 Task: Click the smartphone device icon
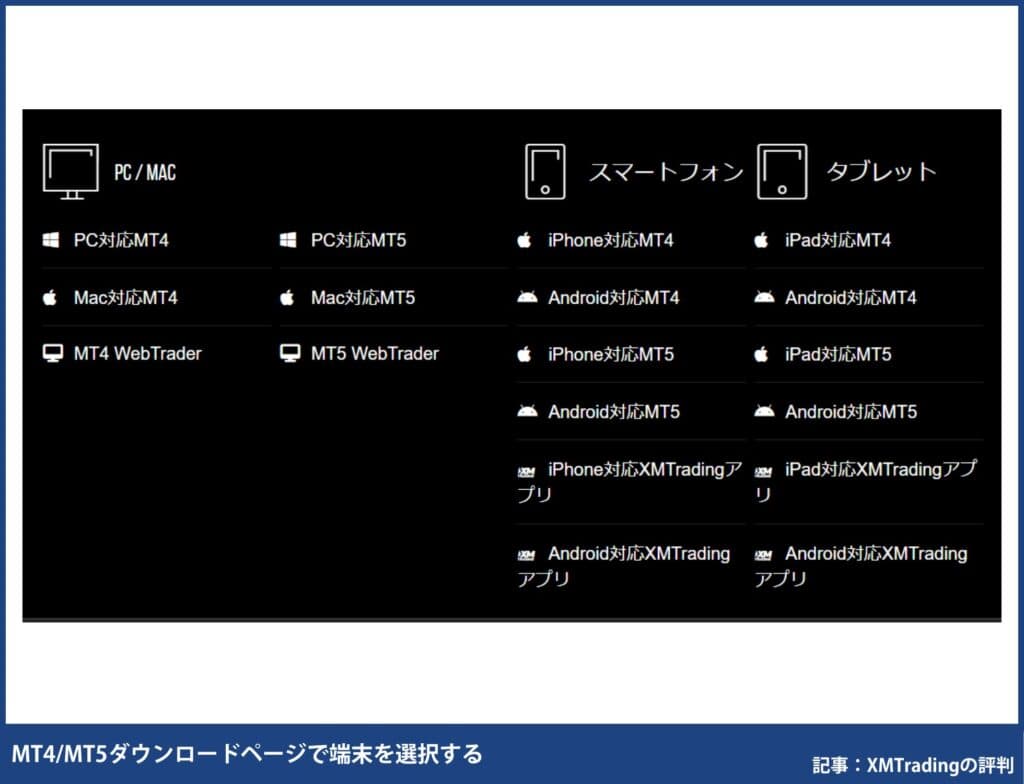point(545,171)
